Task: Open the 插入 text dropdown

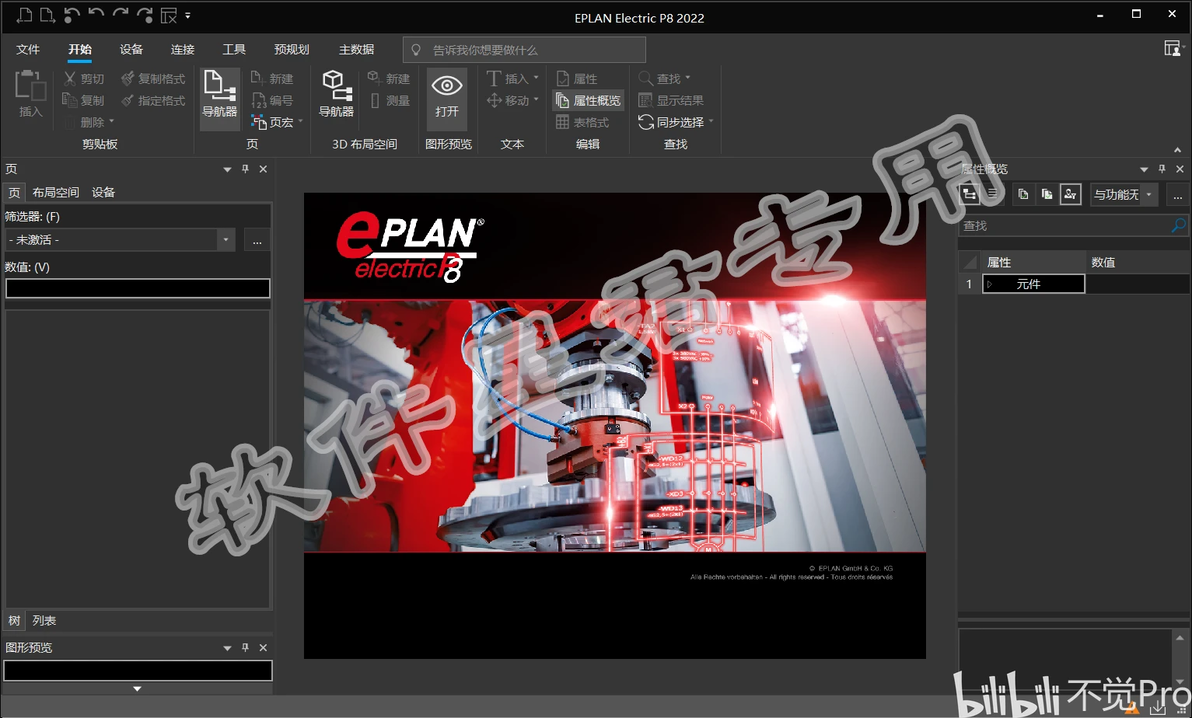Action: coord(536,78)
